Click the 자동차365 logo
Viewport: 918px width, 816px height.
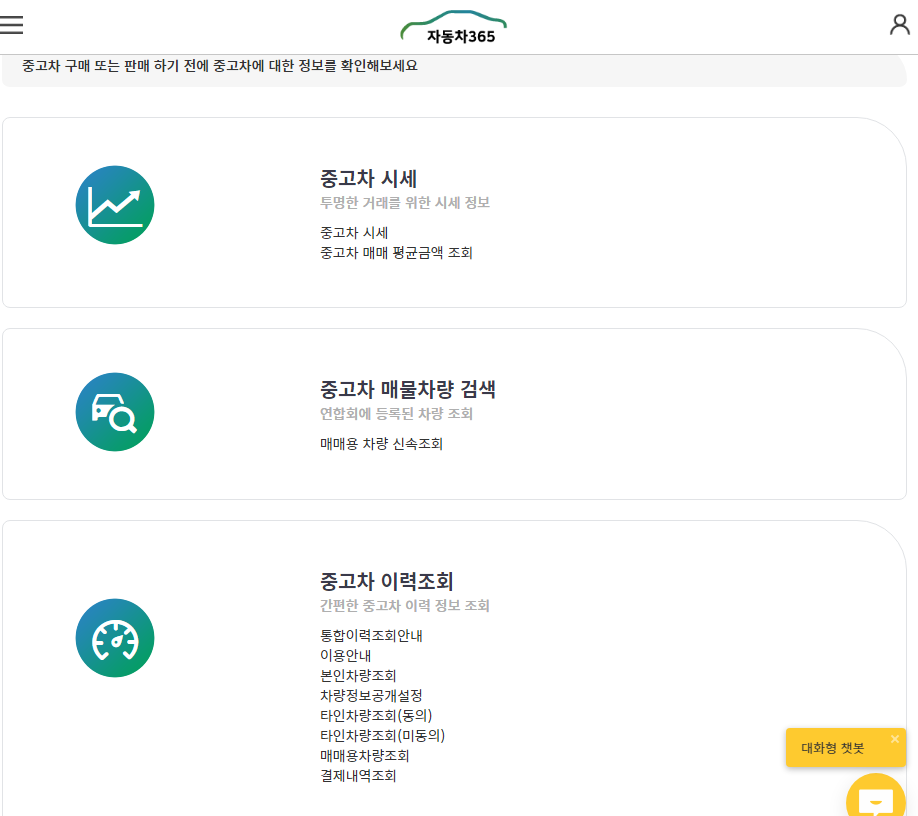[x=454, y=28]
